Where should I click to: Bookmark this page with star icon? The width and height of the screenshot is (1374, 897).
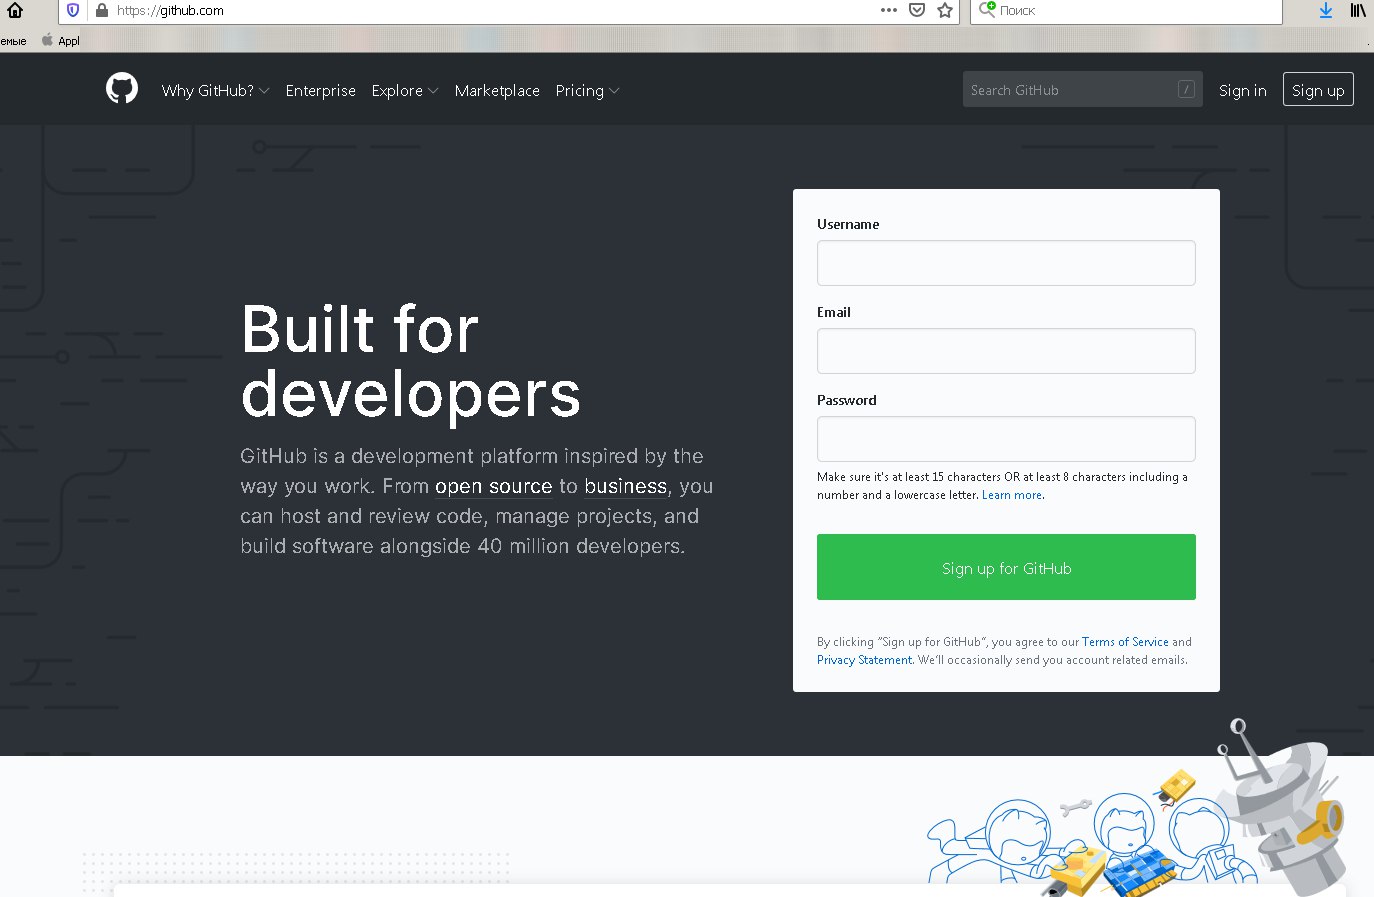tap(945, 10)
